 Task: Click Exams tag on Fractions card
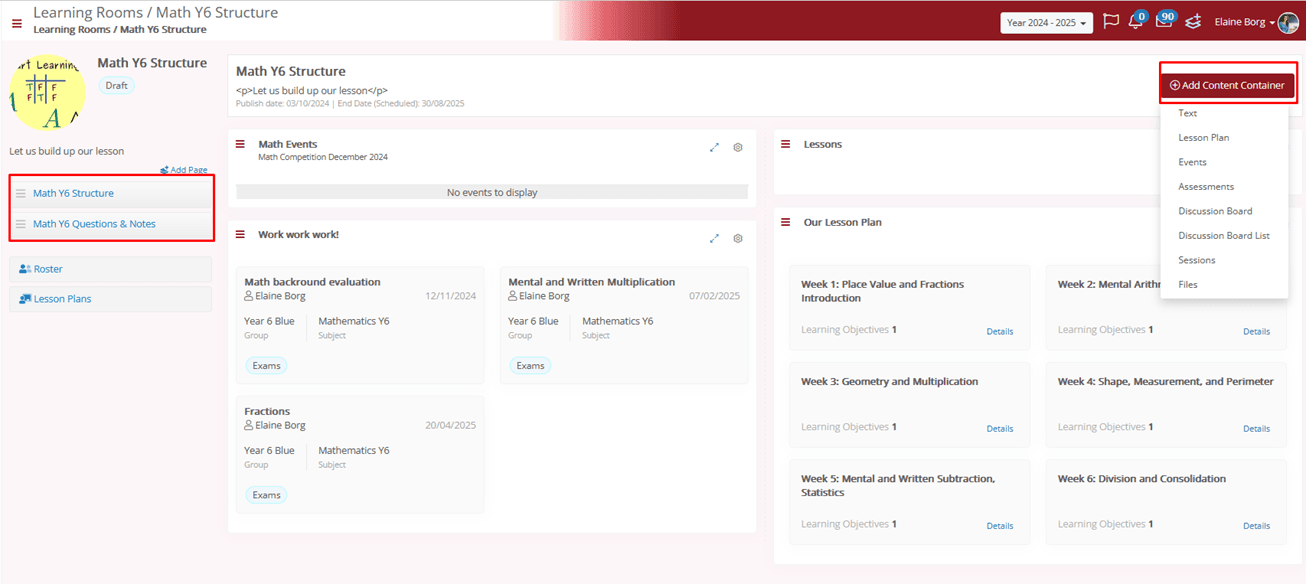[x=266, y=495]
